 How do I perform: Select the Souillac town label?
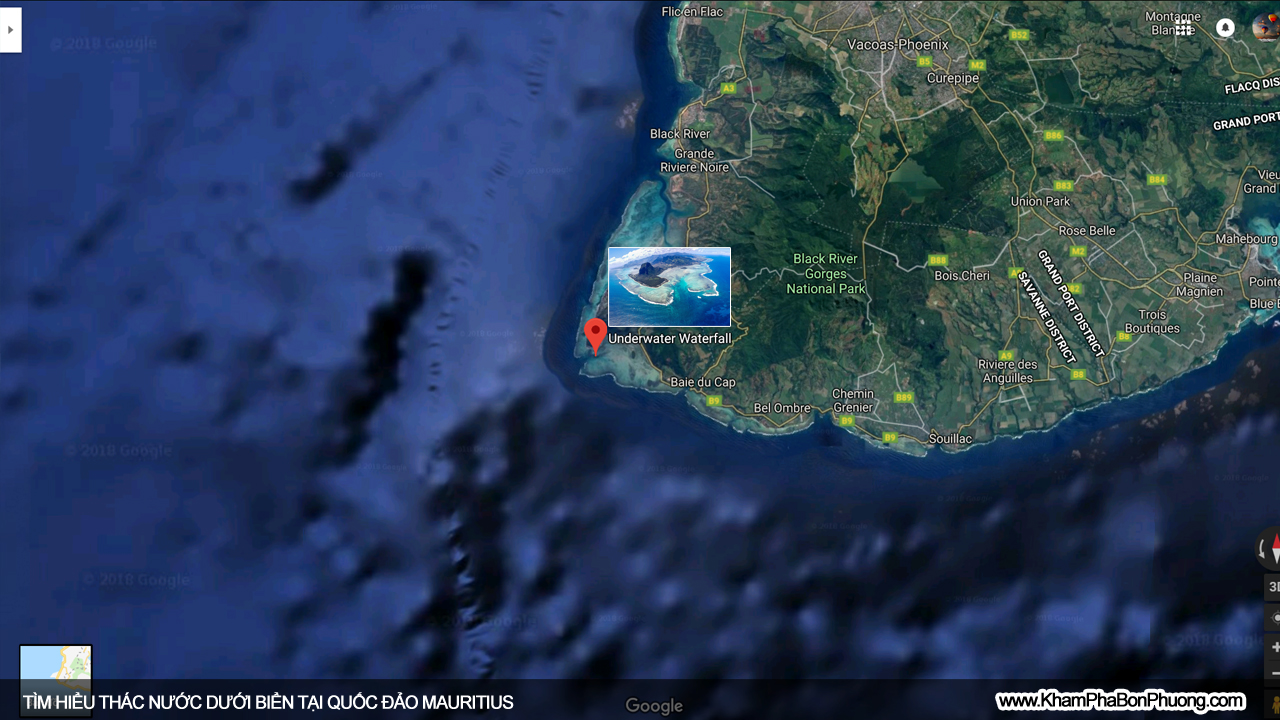pyautogui.click(x=949, y=439)
